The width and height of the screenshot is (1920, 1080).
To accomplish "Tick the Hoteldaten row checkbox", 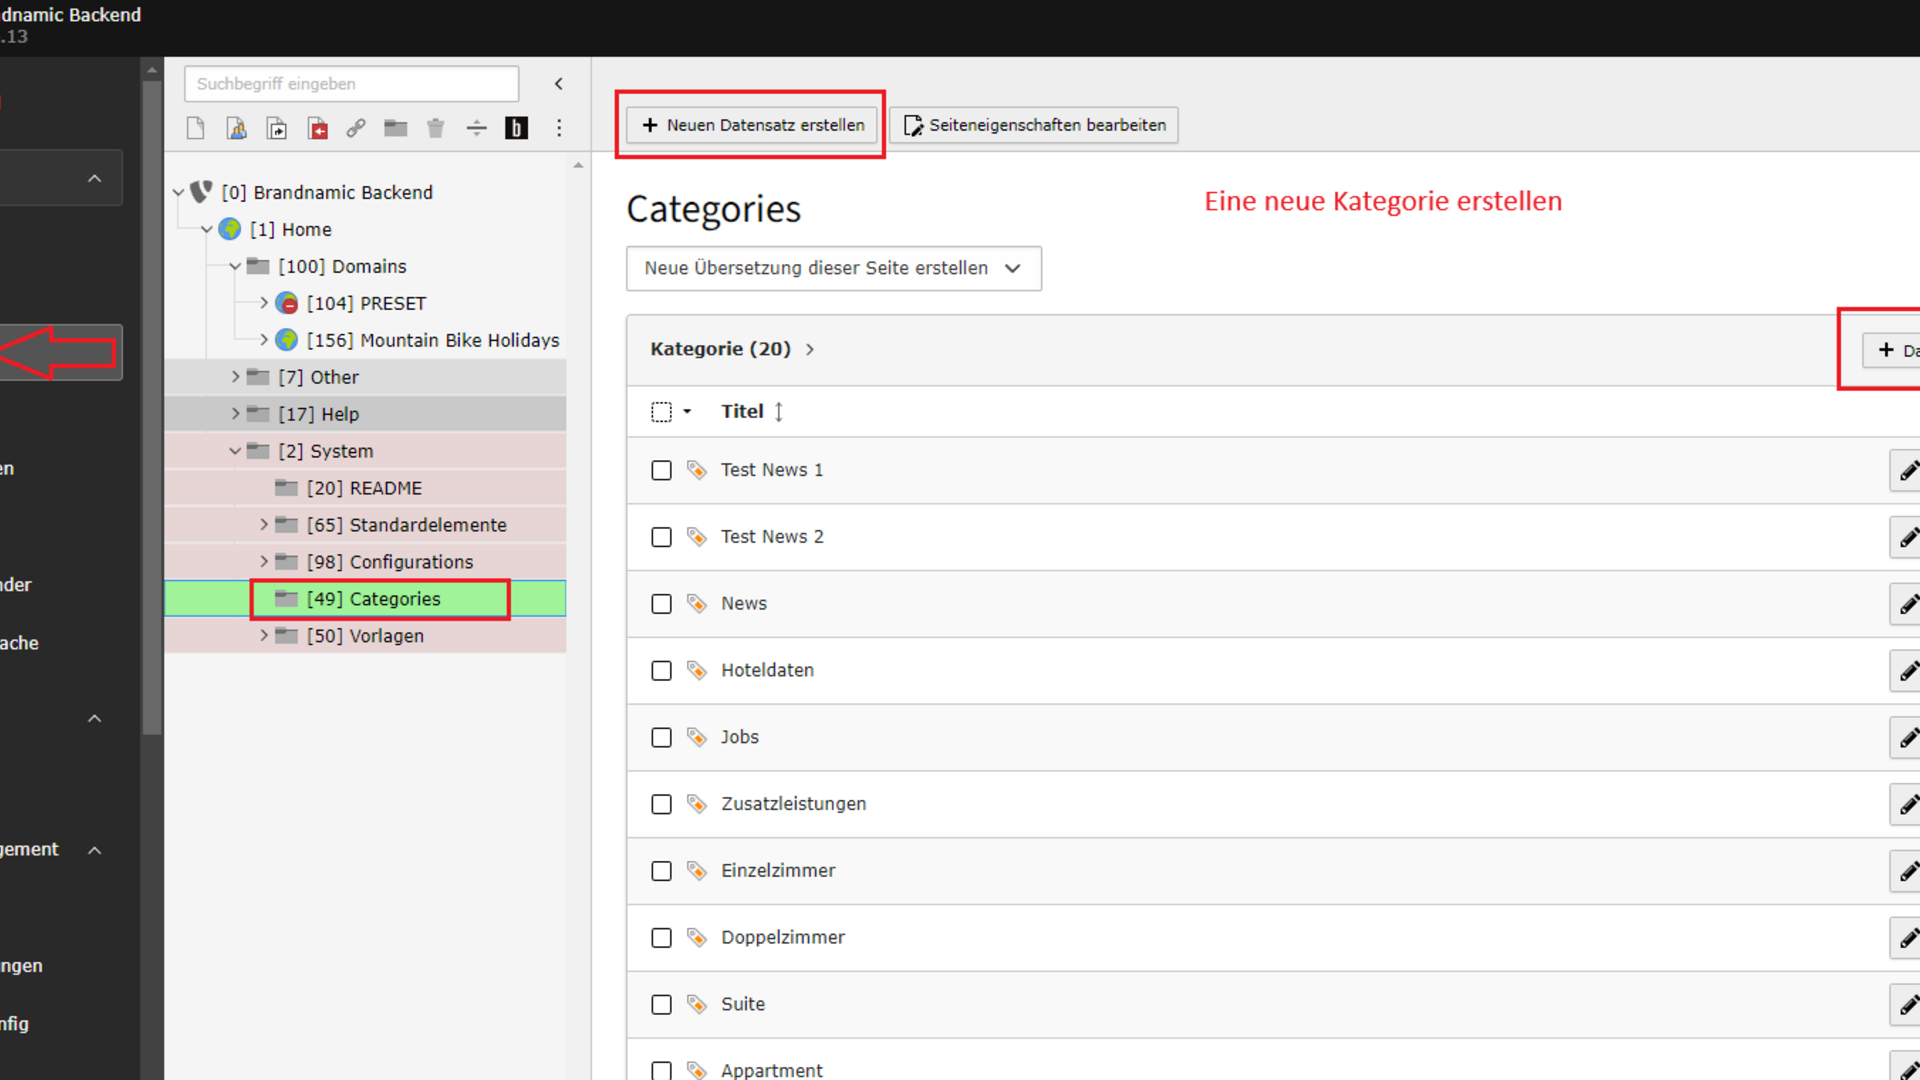I will [x=661, y=670].
